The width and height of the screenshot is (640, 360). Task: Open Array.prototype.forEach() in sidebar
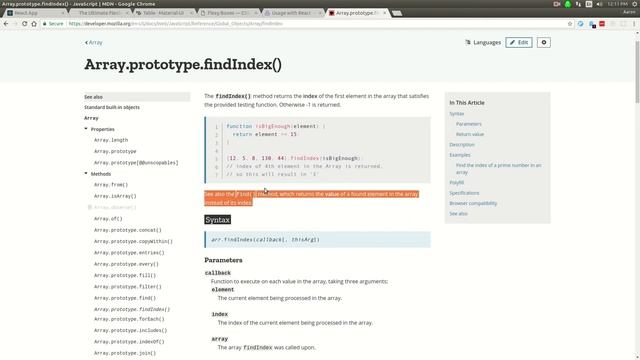pyautogui.click(x=129, y=319)
